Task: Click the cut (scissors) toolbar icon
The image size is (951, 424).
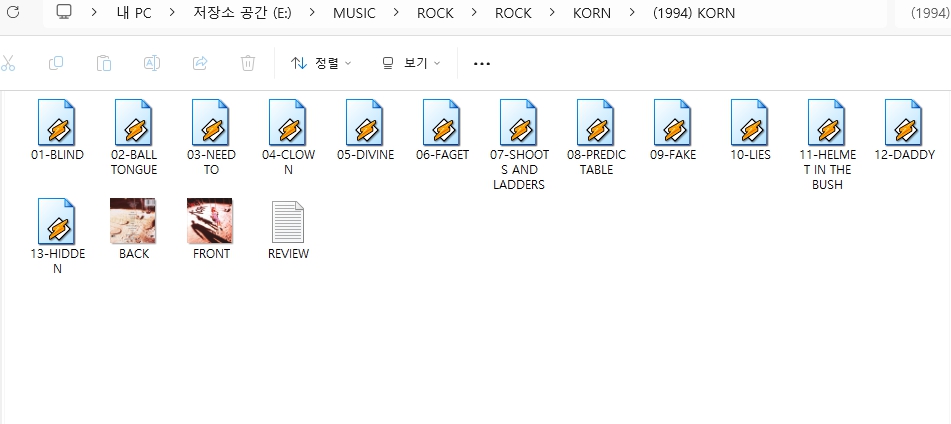Action: (8, 63)
